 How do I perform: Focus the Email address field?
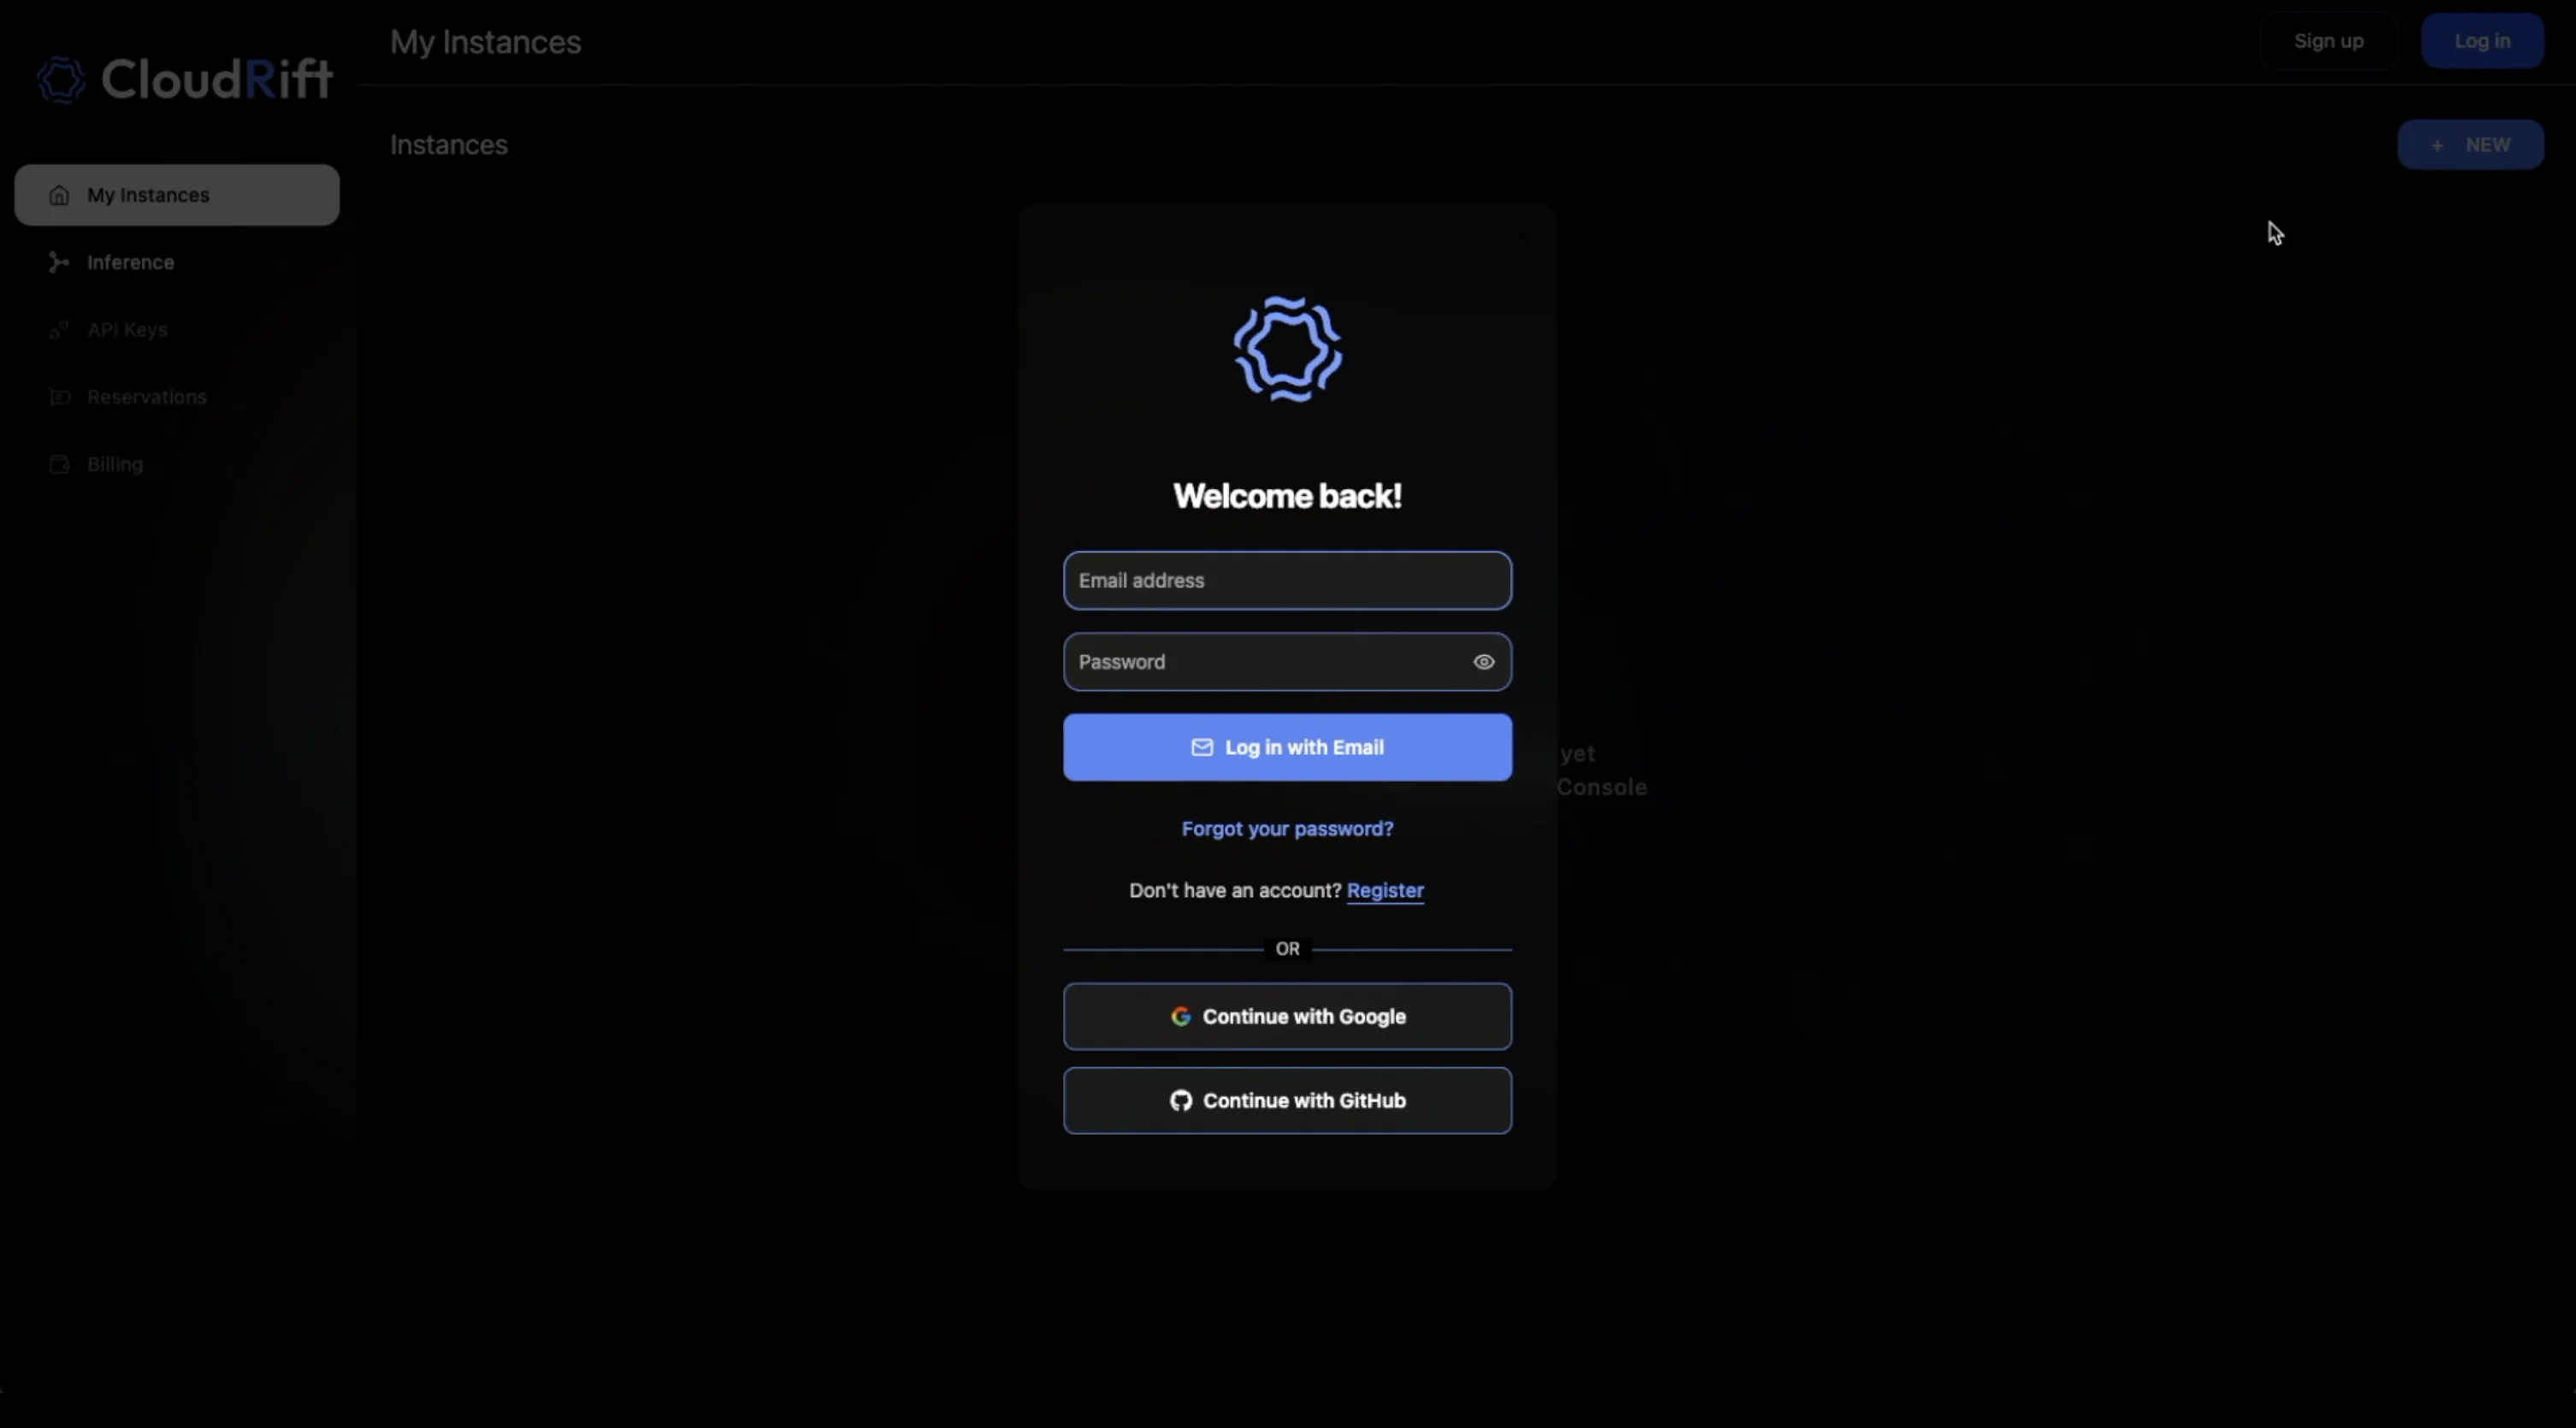point(1287,580)
